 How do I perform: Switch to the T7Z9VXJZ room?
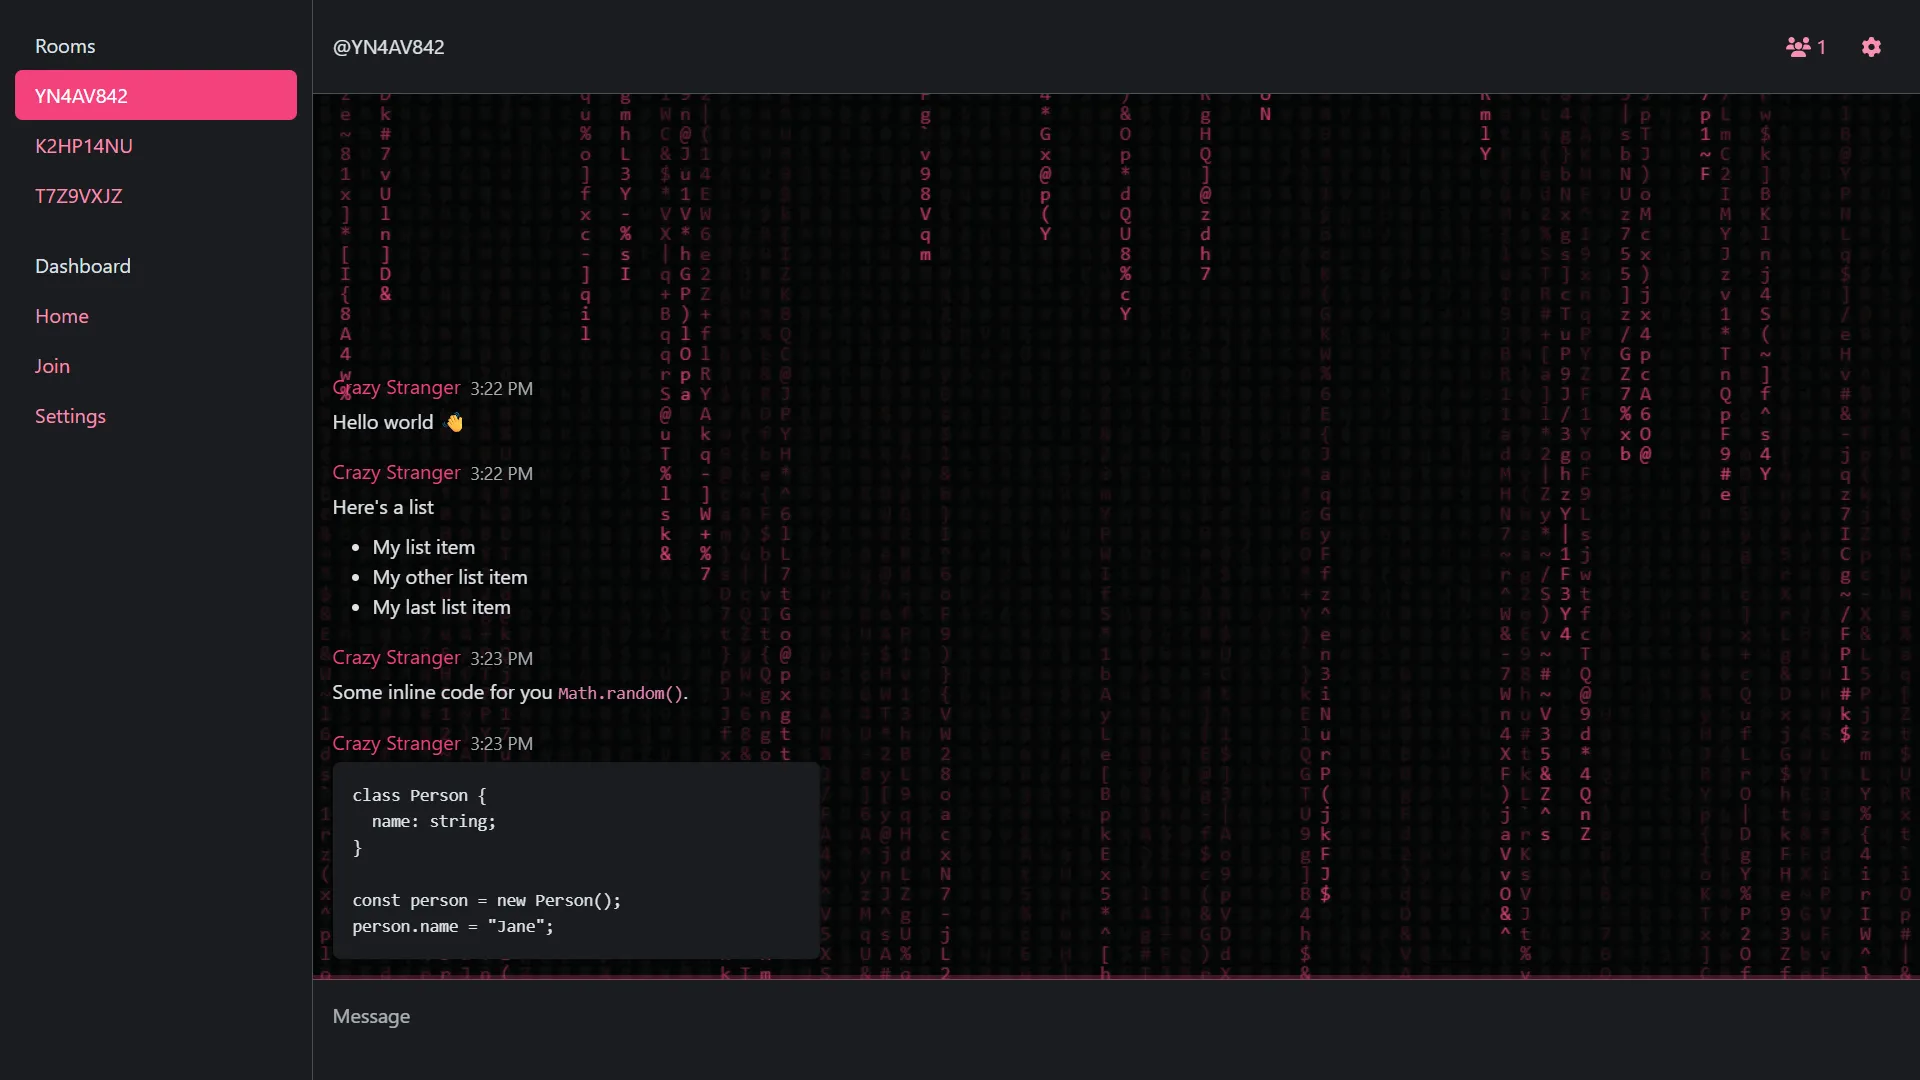pyautogui.click(x=78, y=196)
